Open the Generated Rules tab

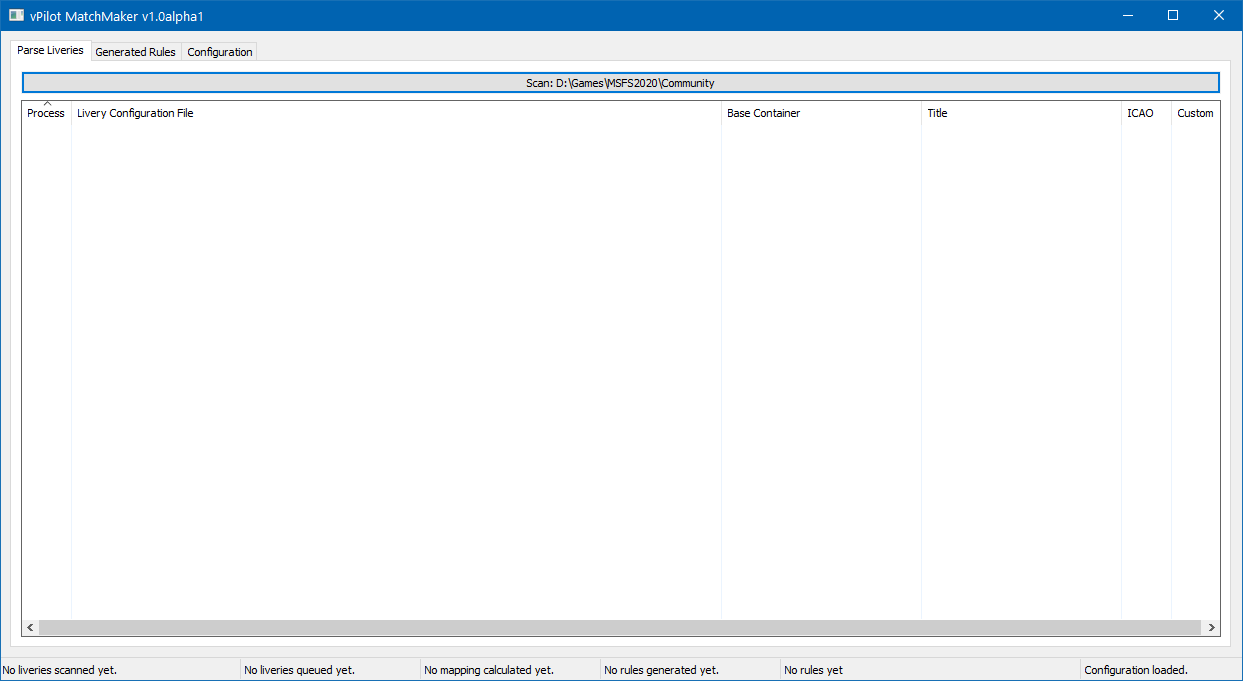coord(135,52)
